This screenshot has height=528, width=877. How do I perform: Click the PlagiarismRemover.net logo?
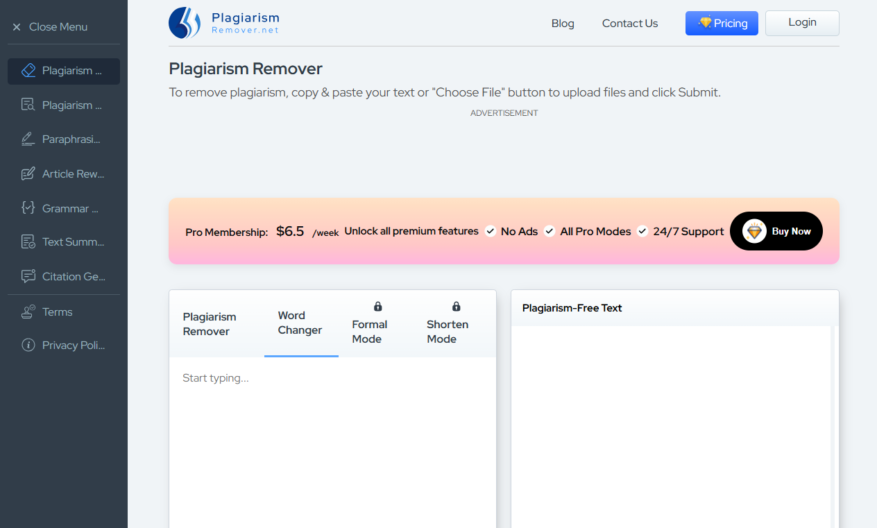coord(224,23)
